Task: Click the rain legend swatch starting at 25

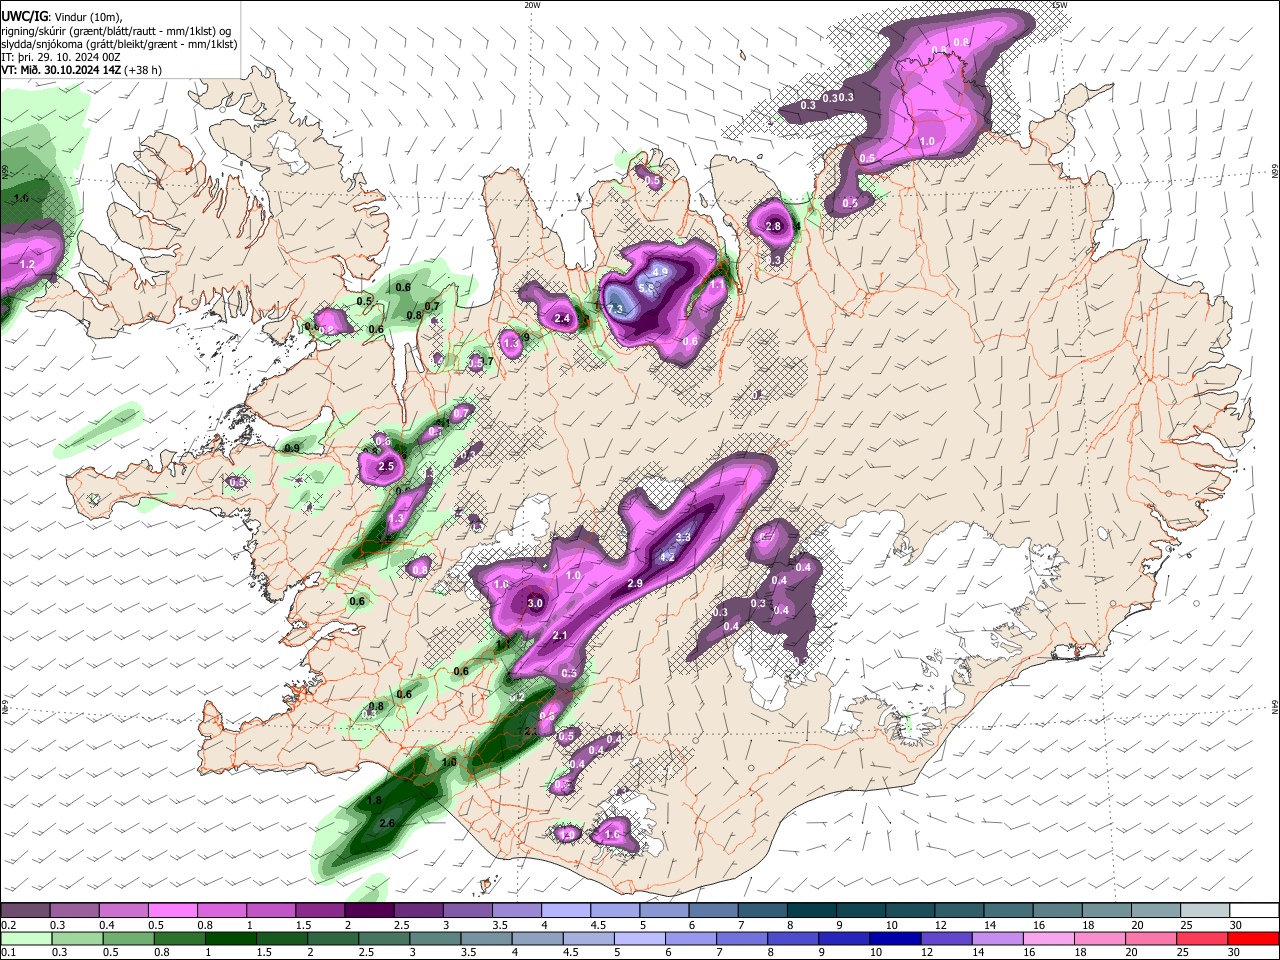Action: (x=1203, y=938)
